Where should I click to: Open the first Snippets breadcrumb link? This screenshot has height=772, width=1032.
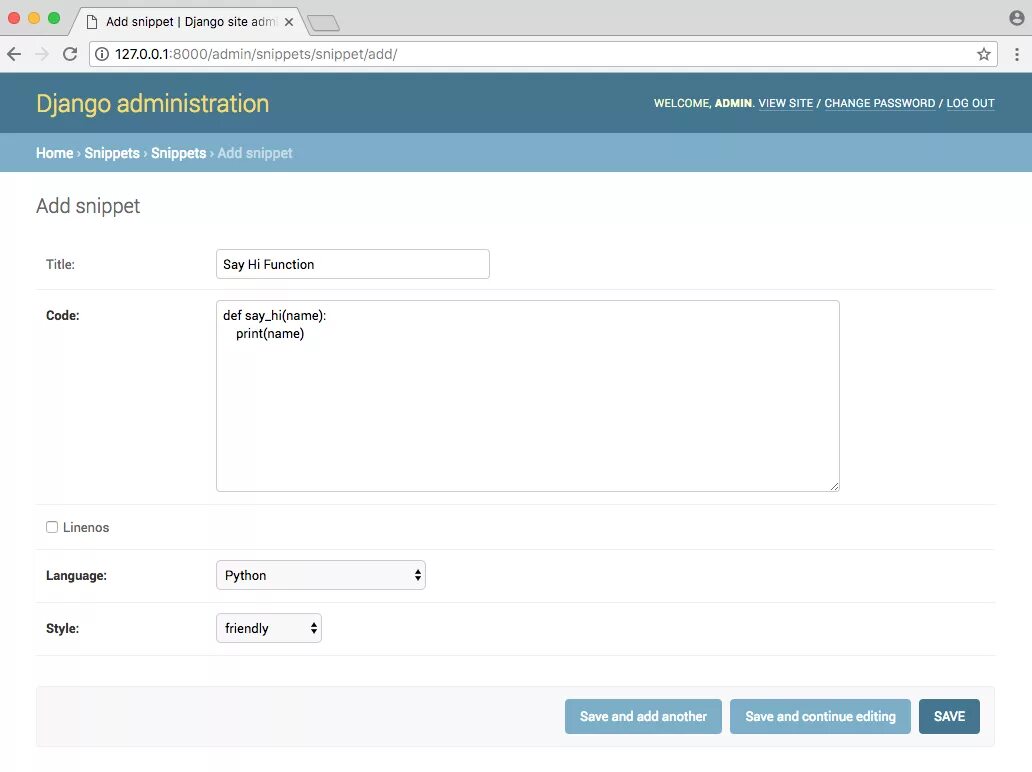click(112, 153)
